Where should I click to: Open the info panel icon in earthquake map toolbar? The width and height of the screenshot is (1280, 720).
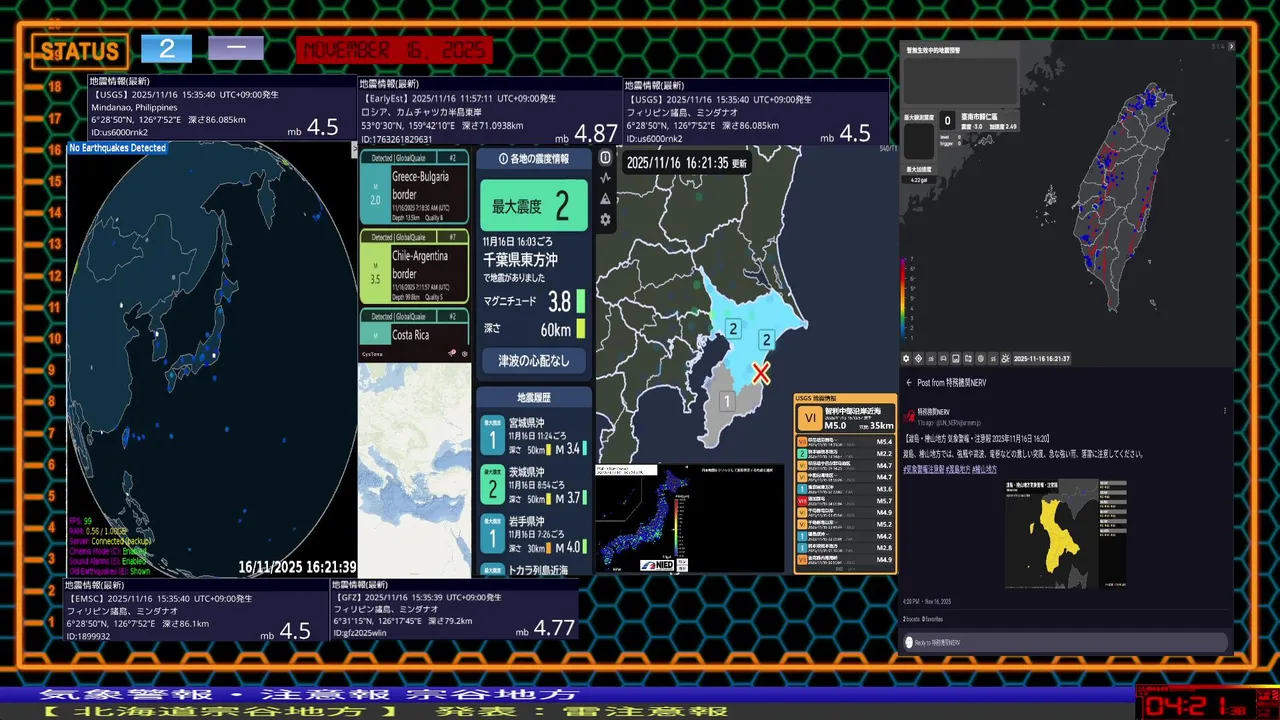coord(605,157)
